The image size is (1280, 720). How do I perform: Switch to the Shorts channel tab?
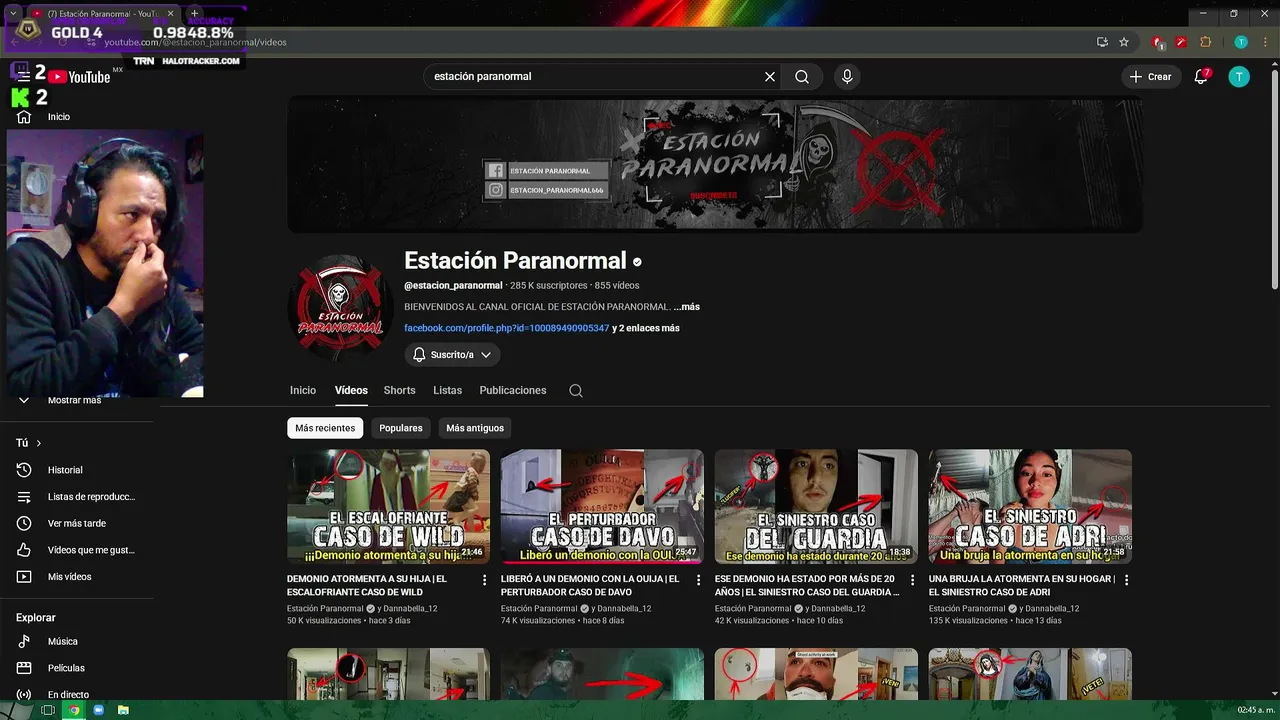click(399, 391)
